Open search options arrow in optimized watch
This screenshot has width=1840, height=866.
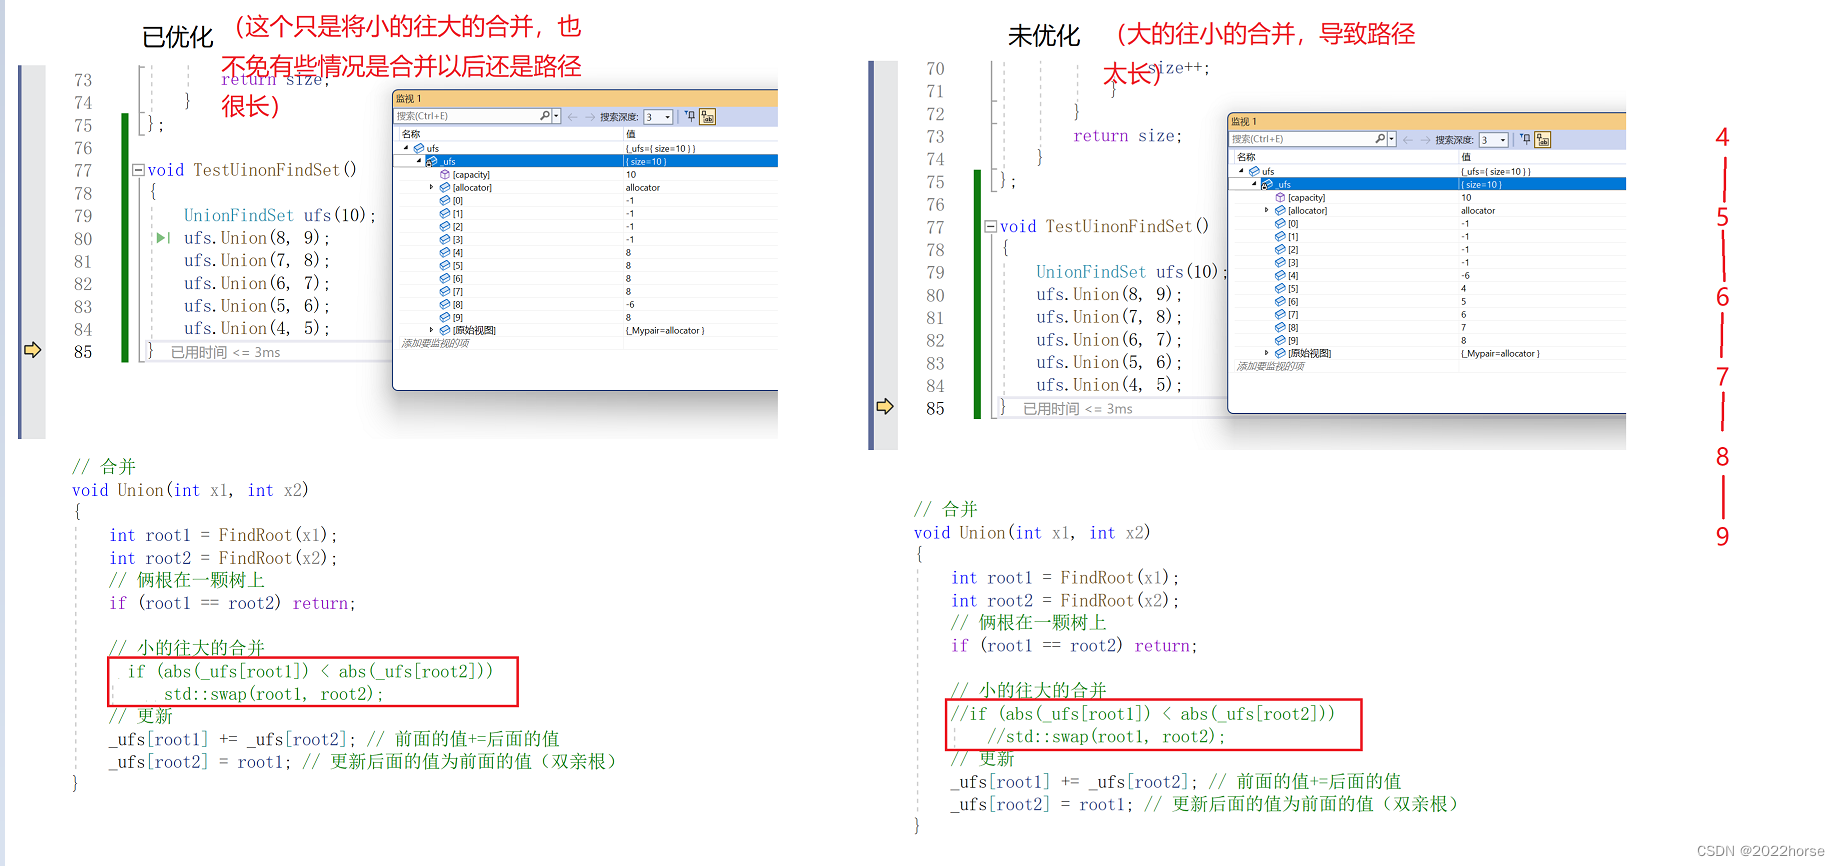(x=556, y=117)
